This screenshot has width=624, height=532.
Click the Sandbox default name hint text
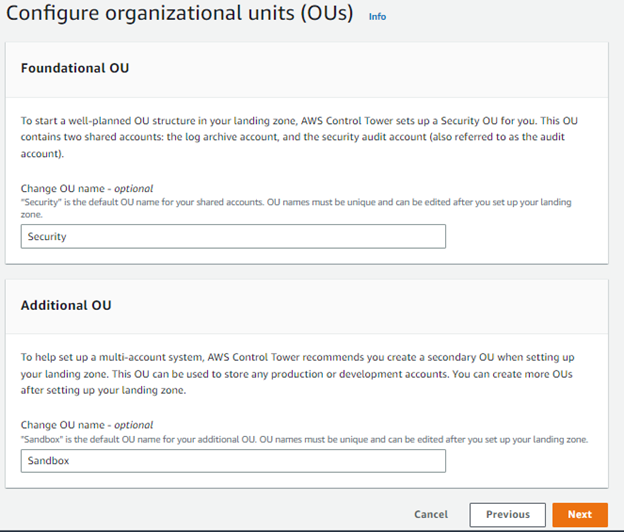pos(304,439)
